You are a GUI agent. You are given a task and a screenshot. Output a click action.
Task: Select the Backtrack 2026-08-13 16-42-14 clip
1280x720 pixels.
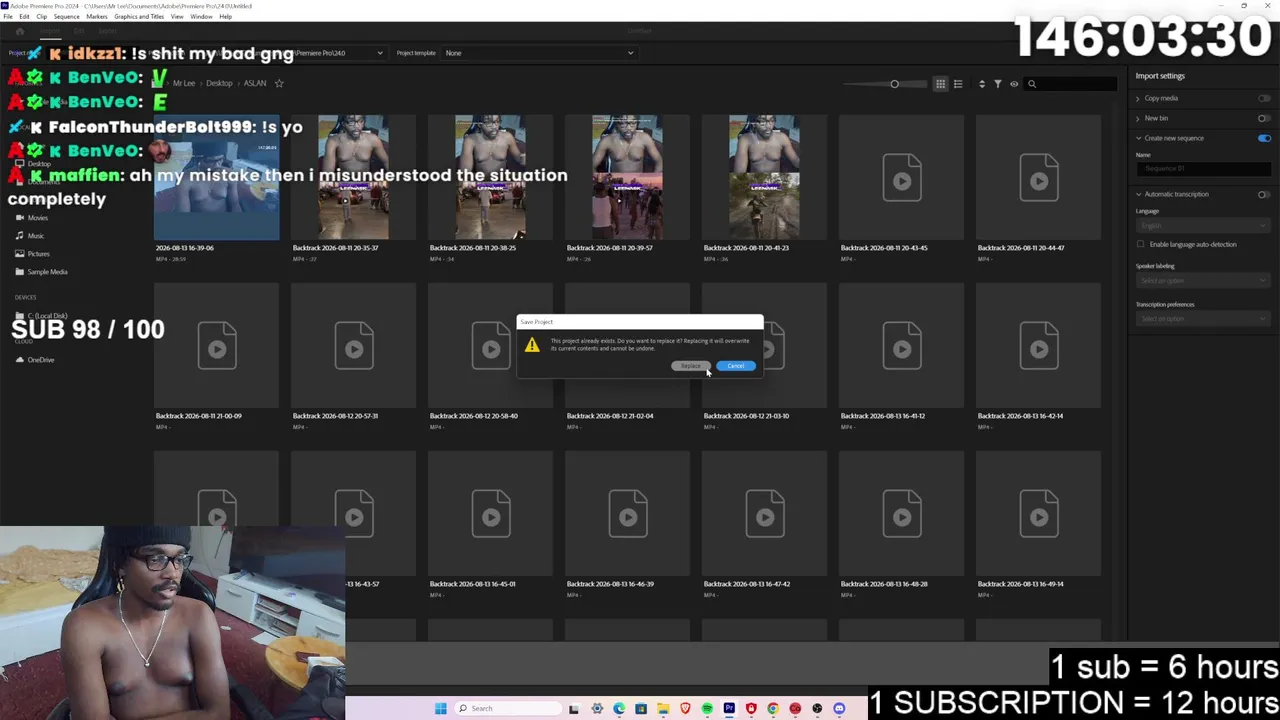1039,346
